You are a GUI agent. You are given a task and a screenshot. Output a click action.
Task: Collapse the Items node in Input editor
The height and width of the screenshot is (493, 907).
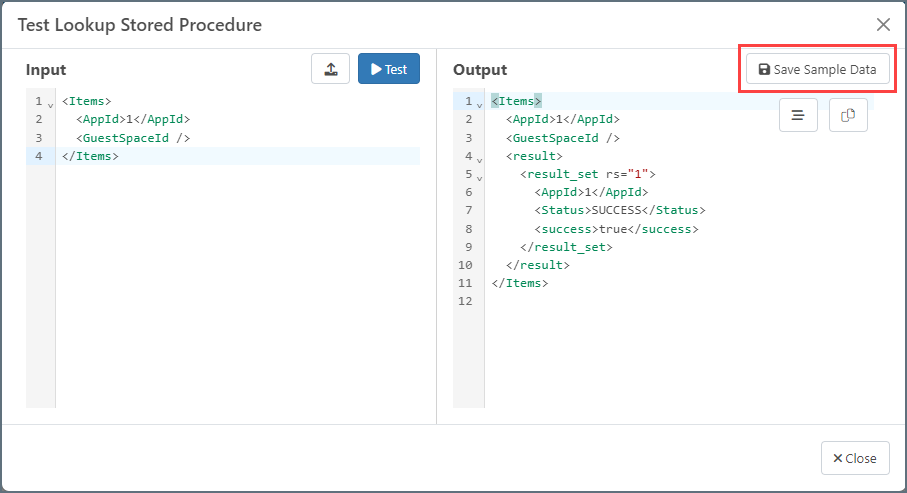[50, 104]
